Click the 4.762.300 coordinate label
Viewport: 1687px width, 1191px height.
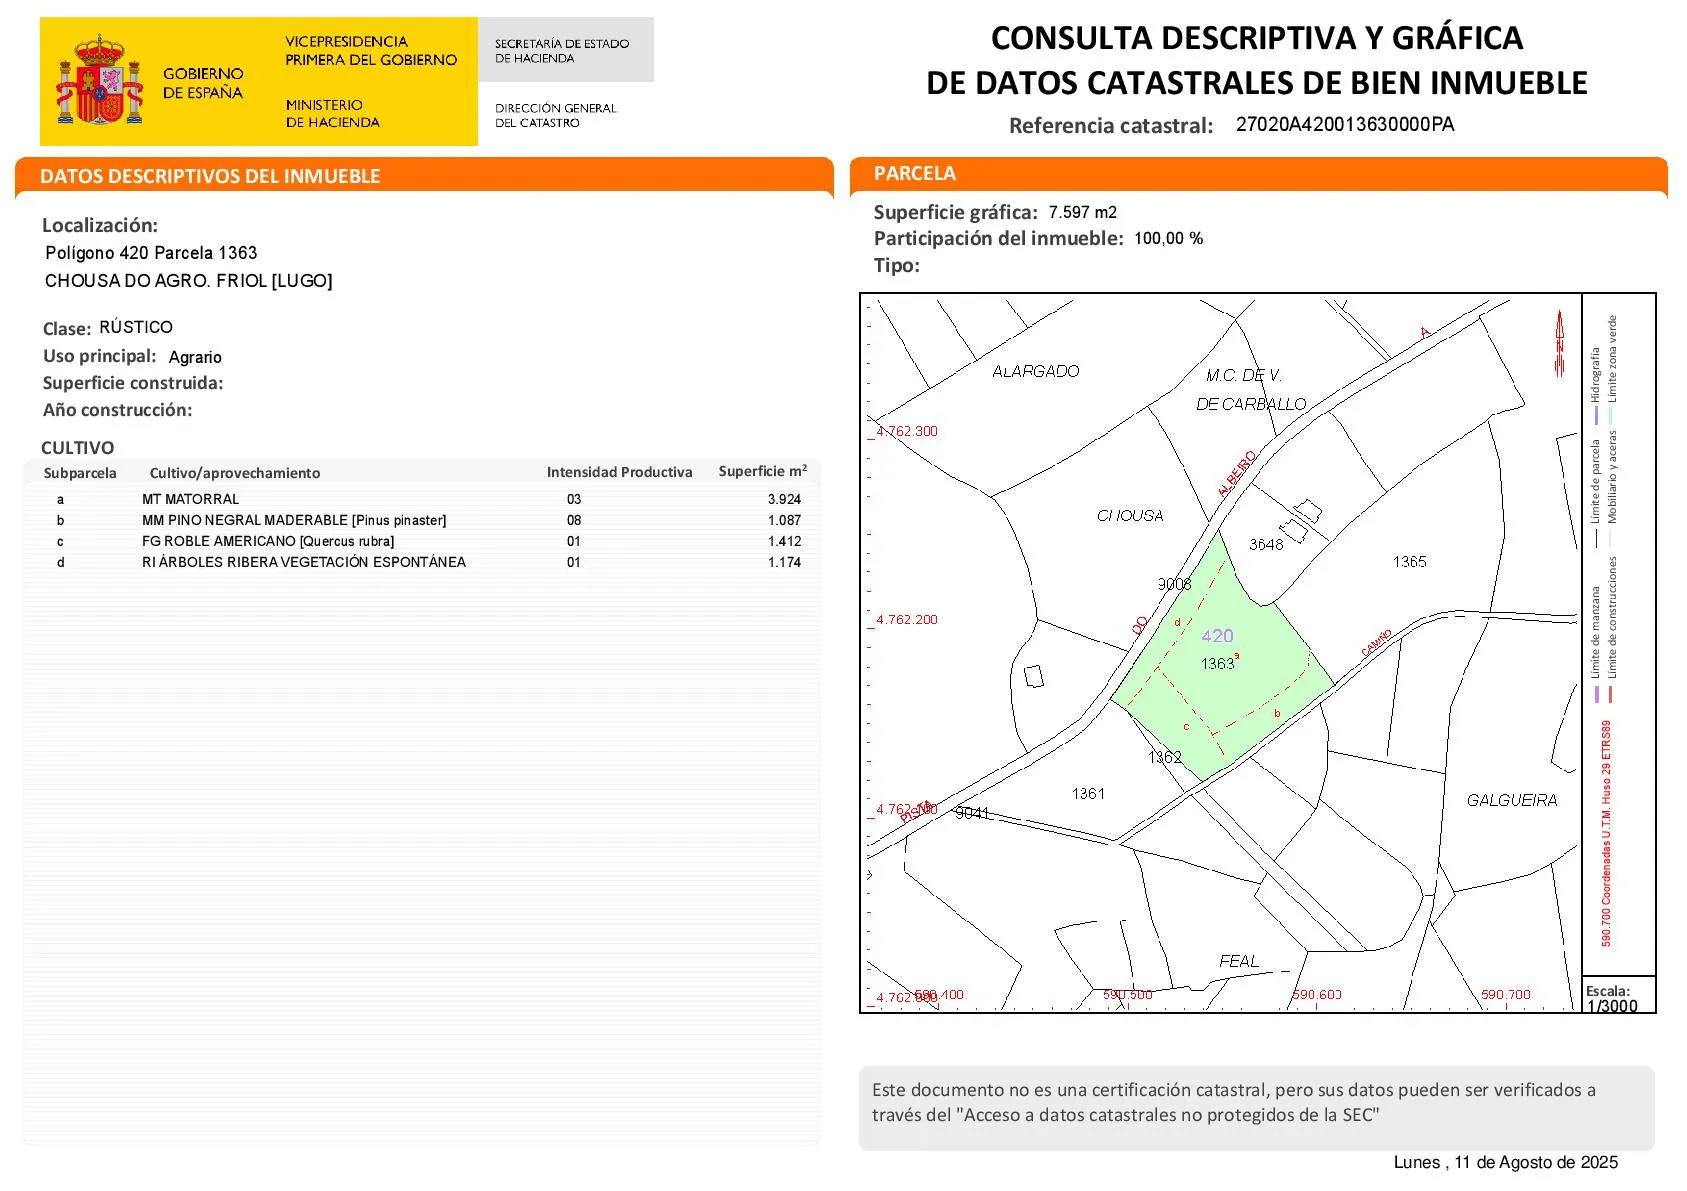tap(907, 432)
